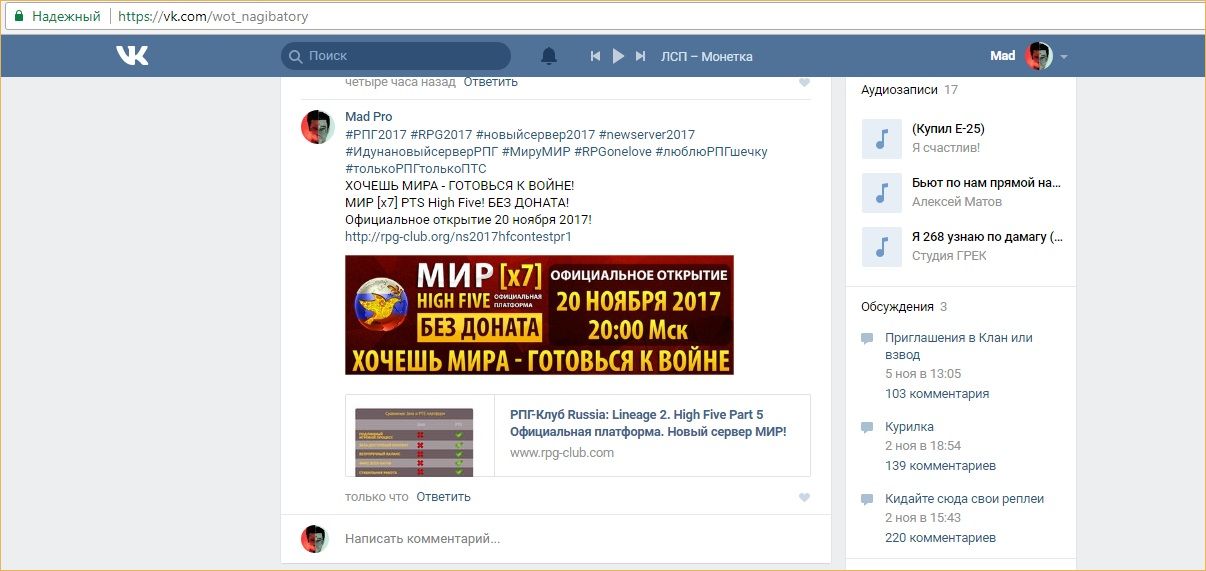
Task: Open artist Студия ГРЕК
Action: 949,256
